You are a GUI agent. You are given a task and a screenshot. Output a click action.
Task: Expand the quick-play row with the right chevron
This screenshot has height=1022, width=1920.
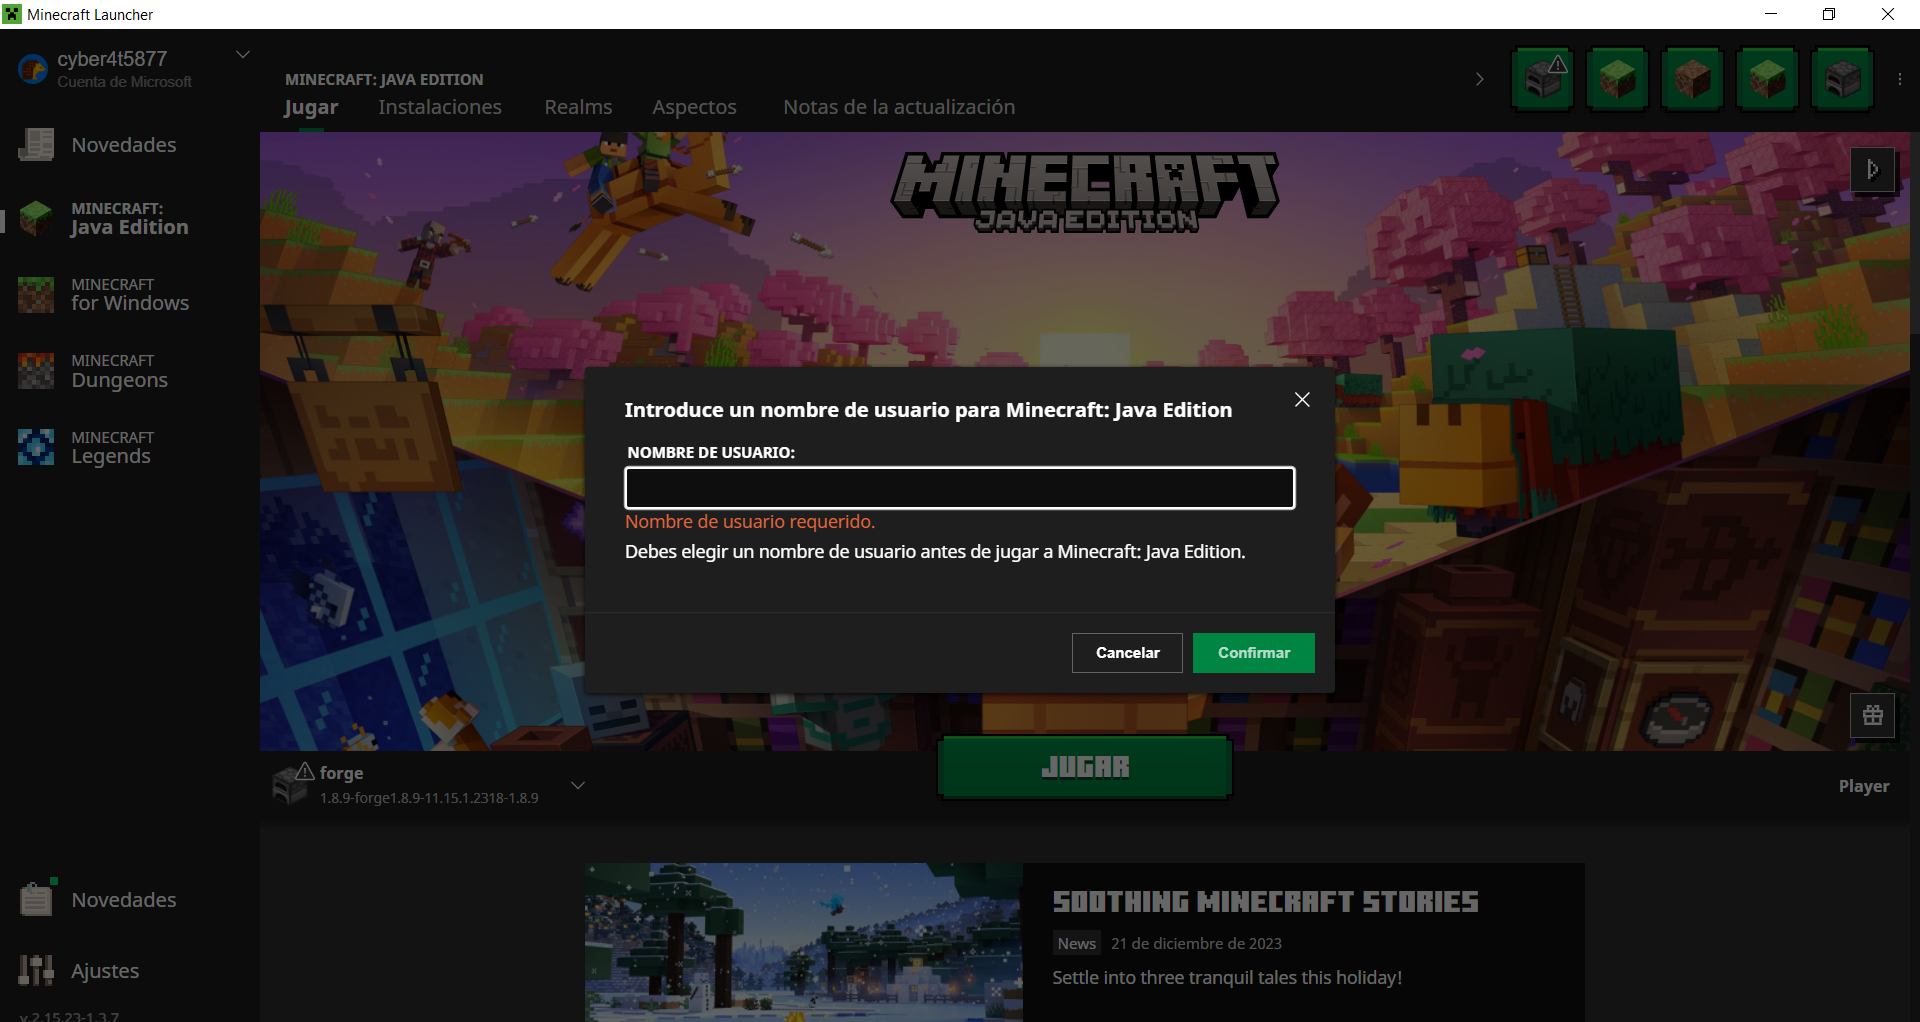(1480, 79)
